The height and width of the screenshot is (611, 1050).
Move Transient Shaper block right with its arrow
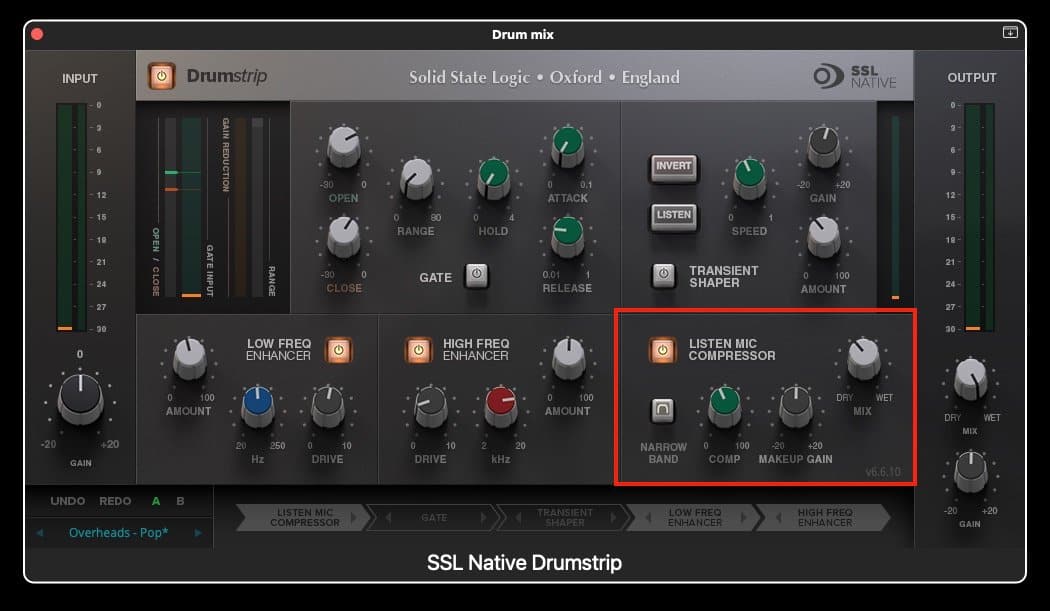click(613, 517)
